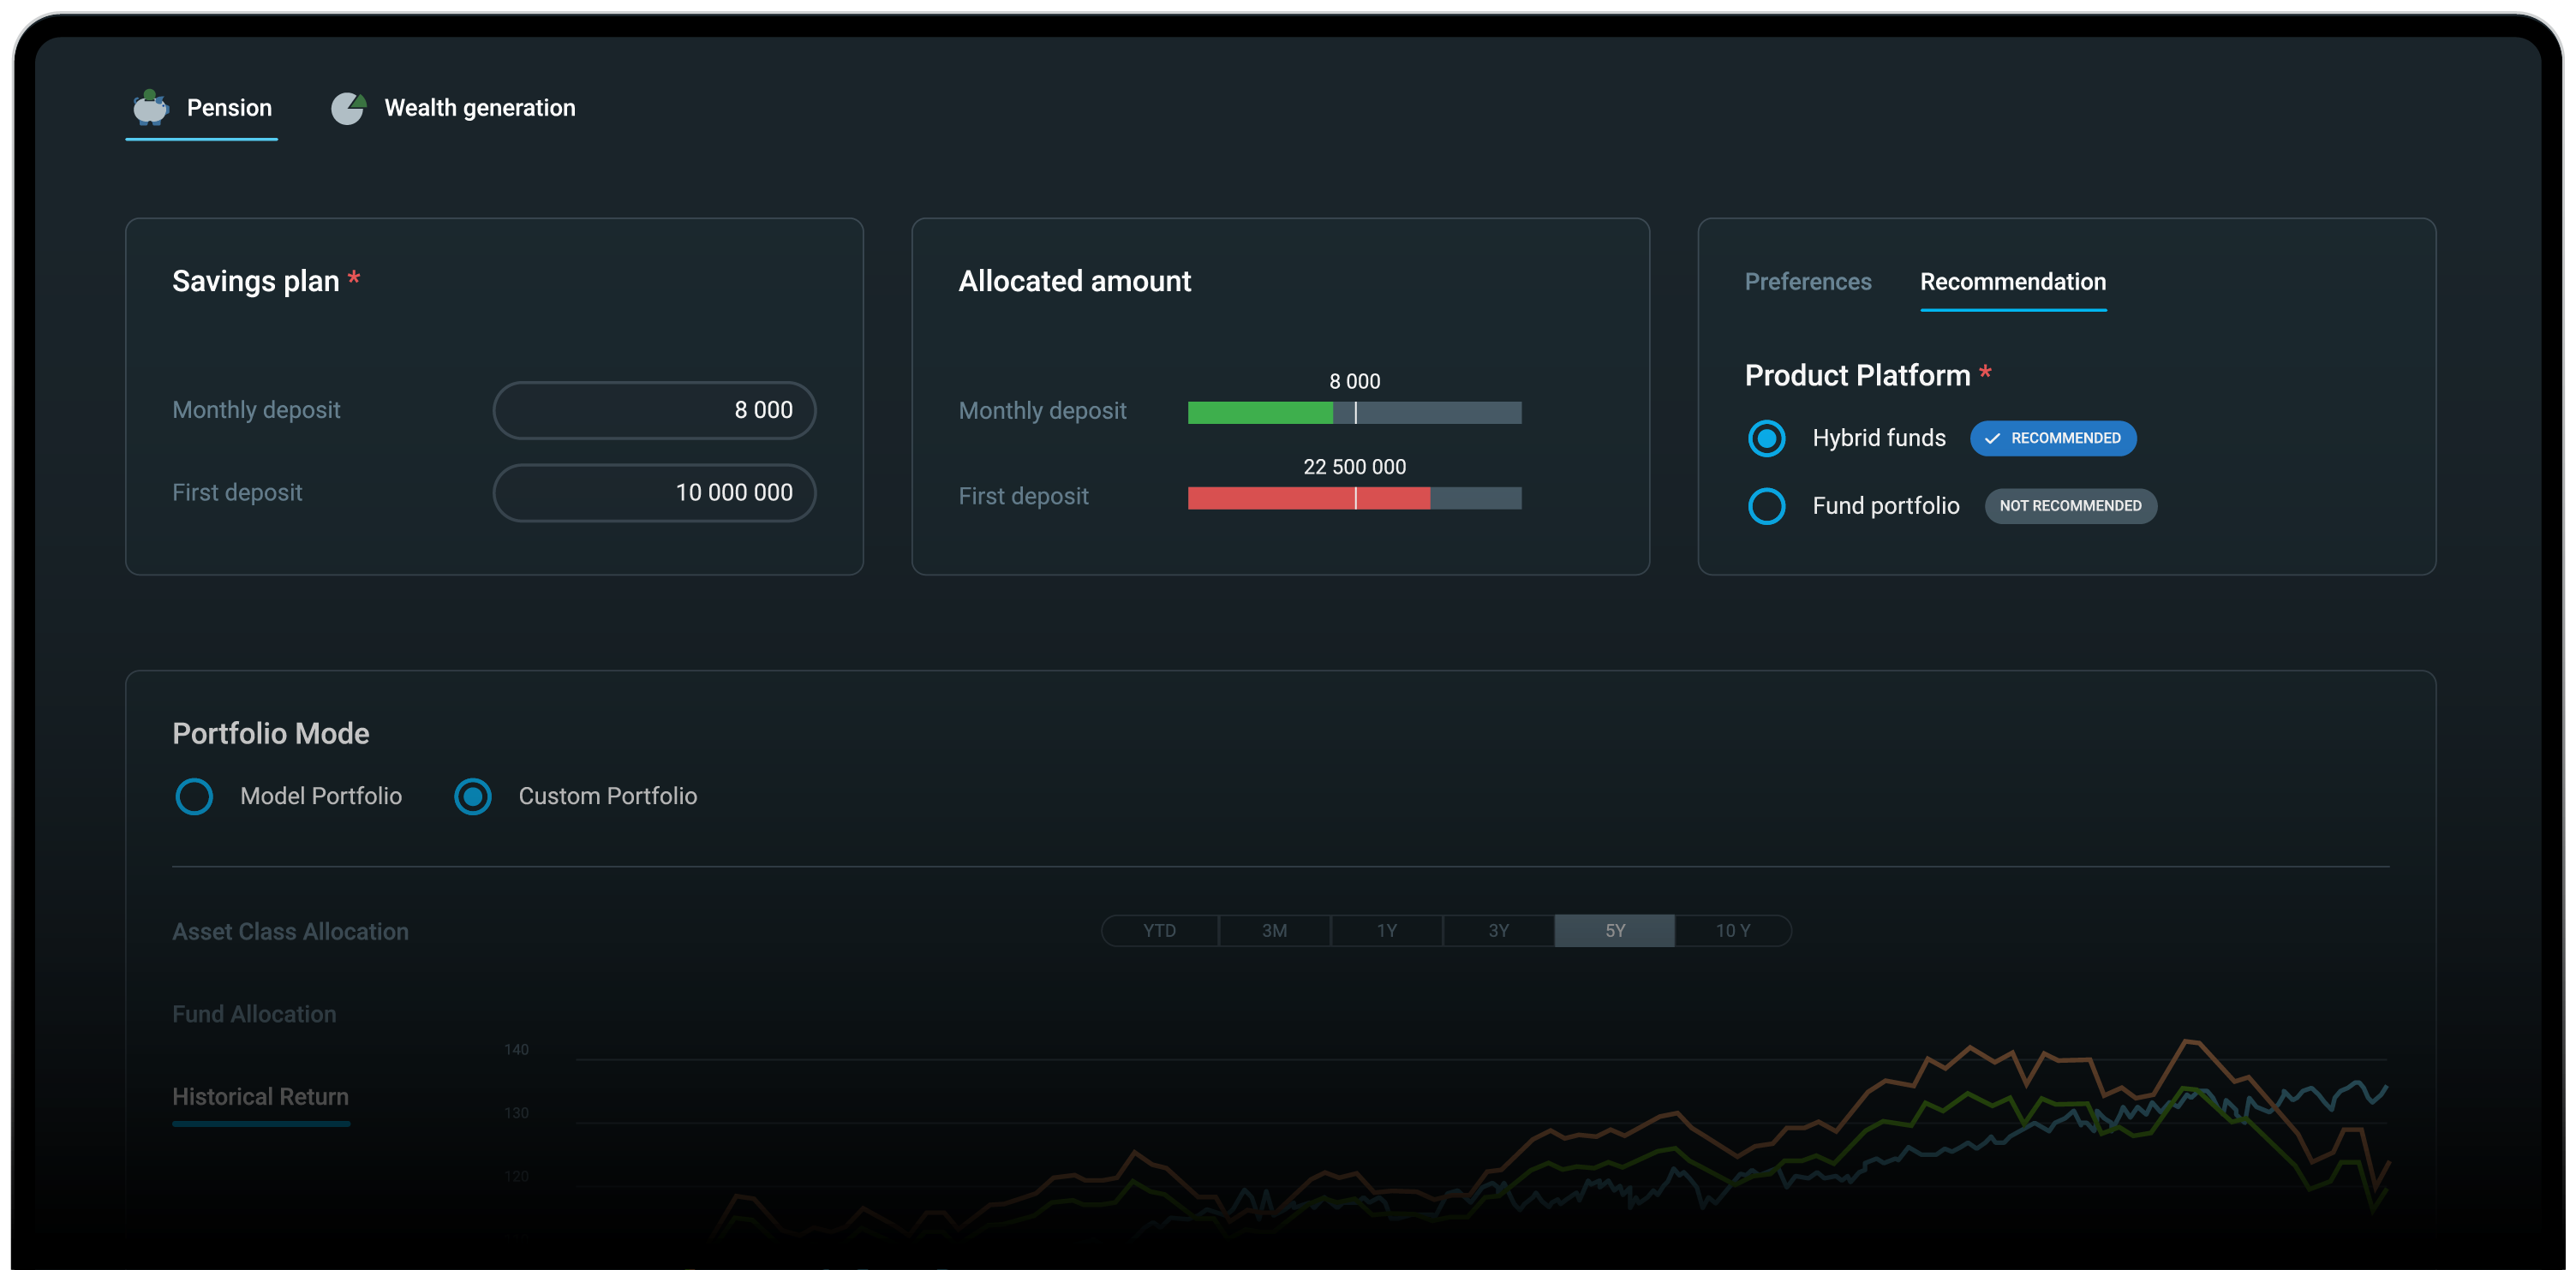Set chart range to 3Y
Screen dimensions: 2576x1270
[1499, 930]
